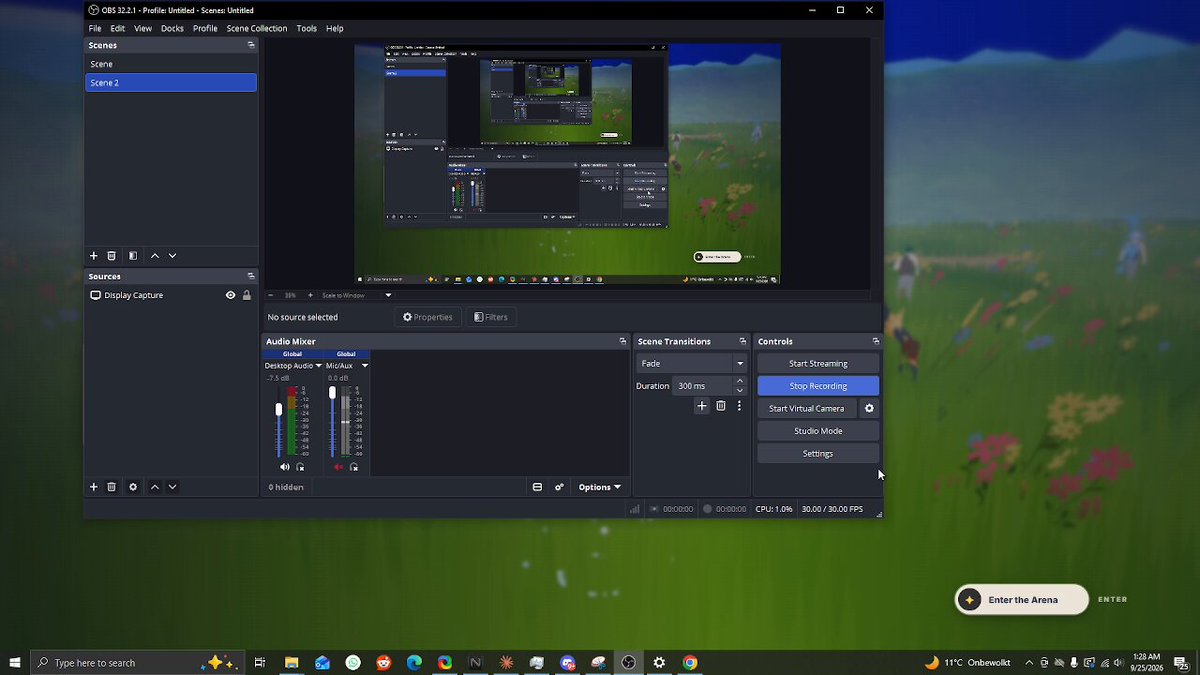Open the File menu
The image size is (1200, 675).
[95, 28]
